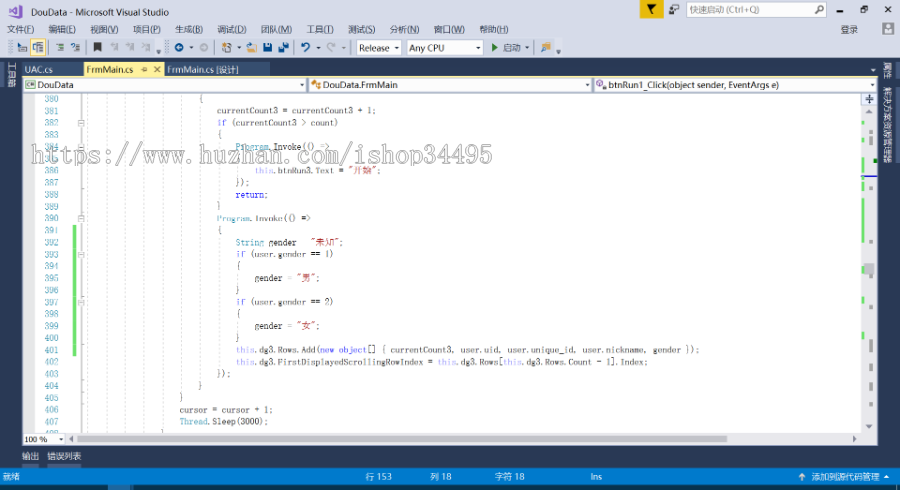Open the 属性 properties side panel

tap(888, 71)
